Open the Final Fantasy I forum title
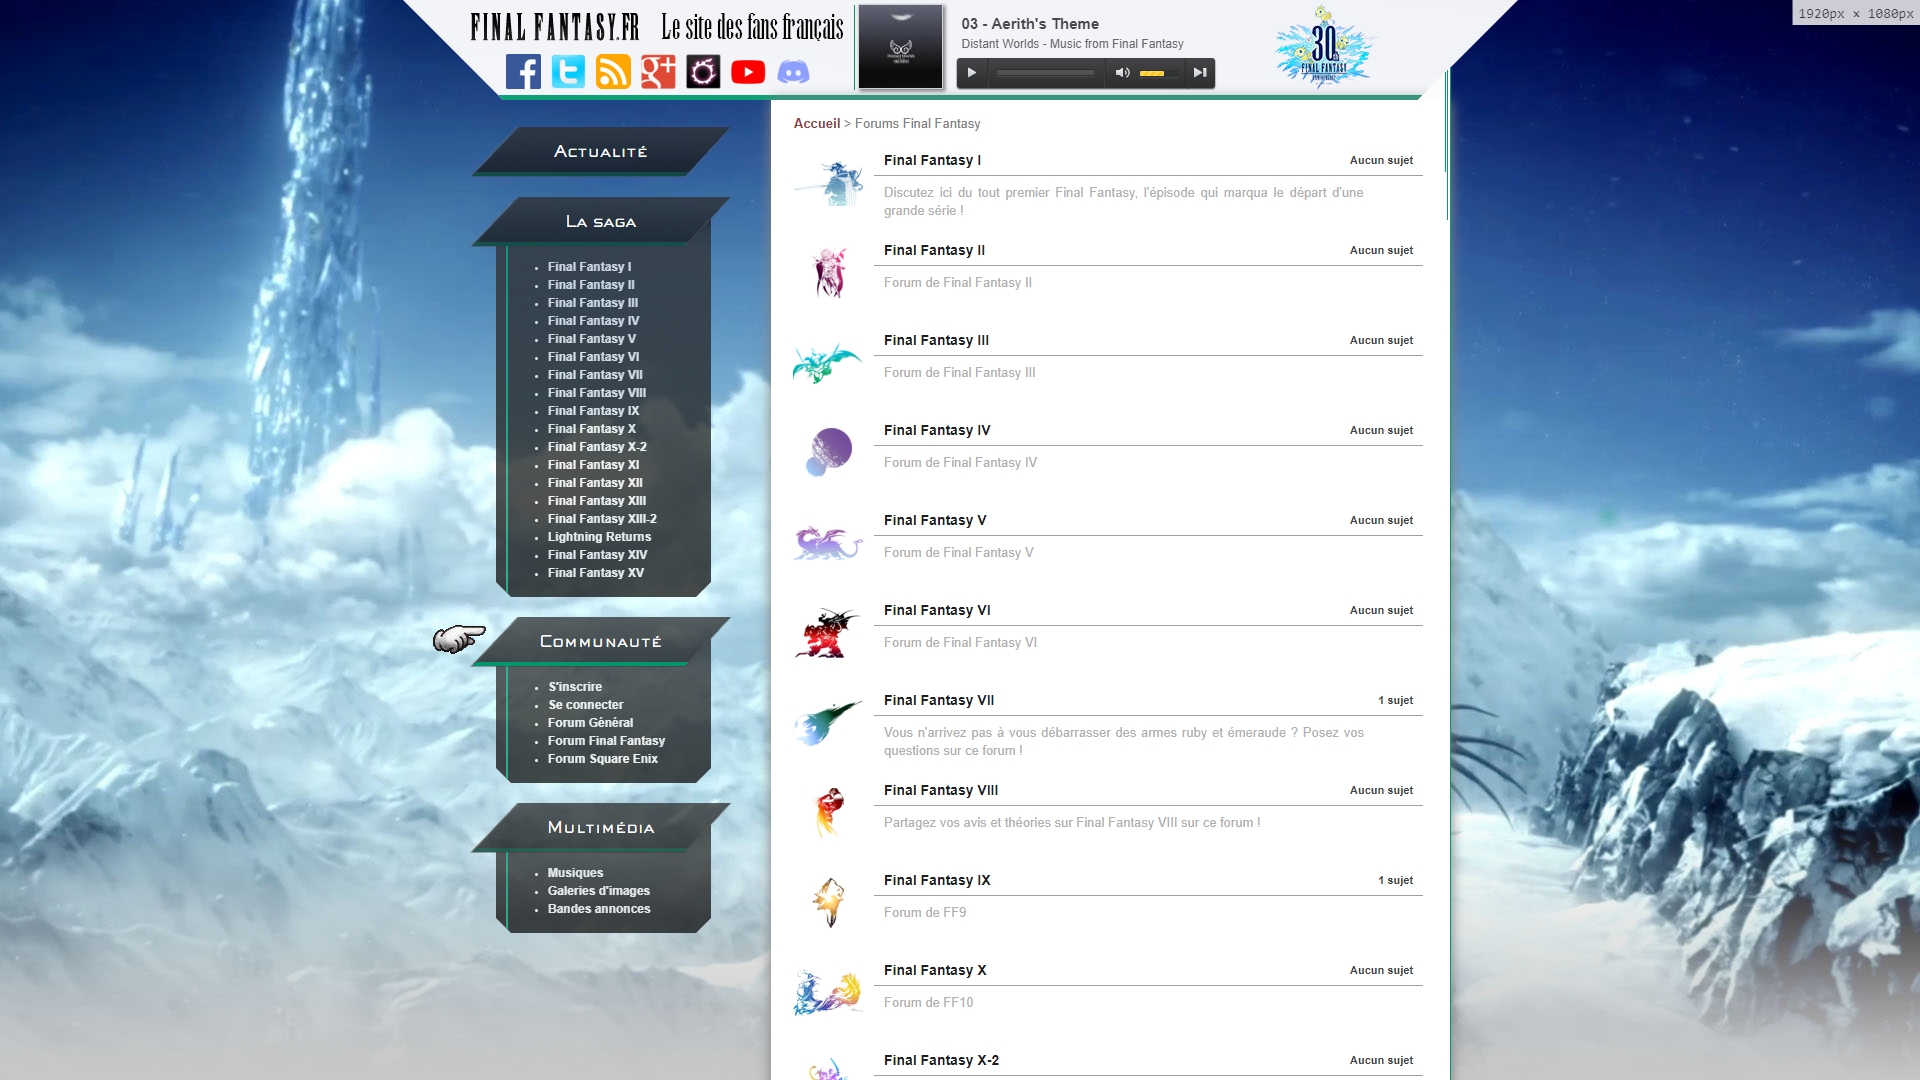1920x1080 pixels. [932, 160]
